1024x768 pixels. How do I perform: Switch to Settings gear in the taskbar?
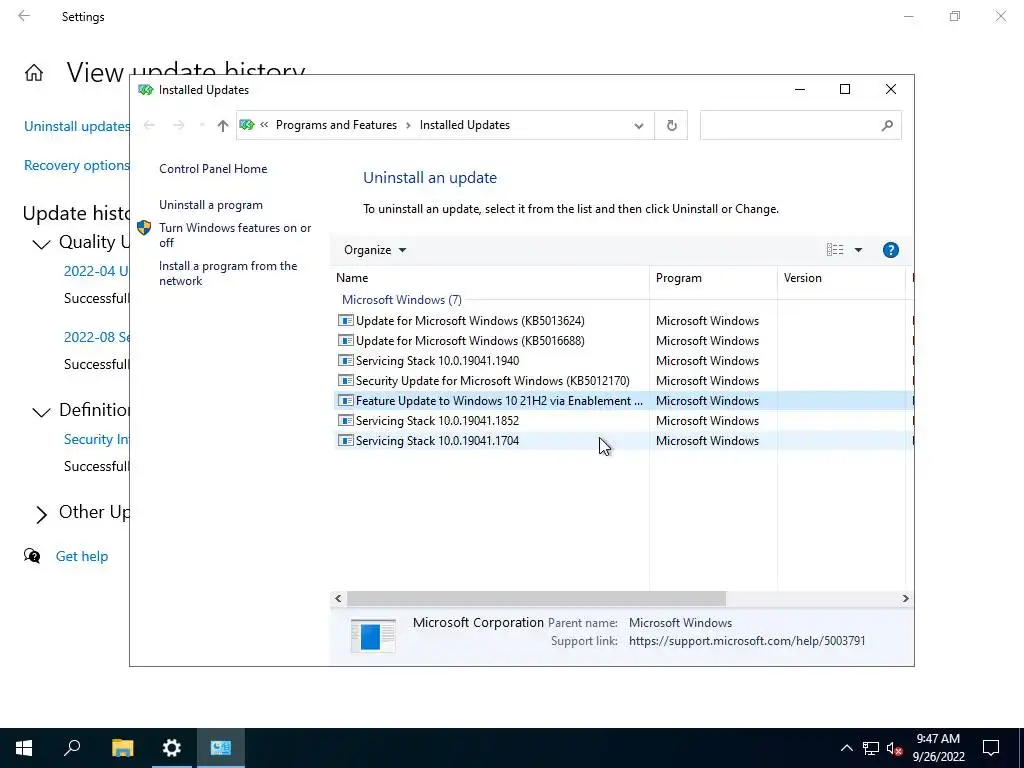(x=172, y=748)
